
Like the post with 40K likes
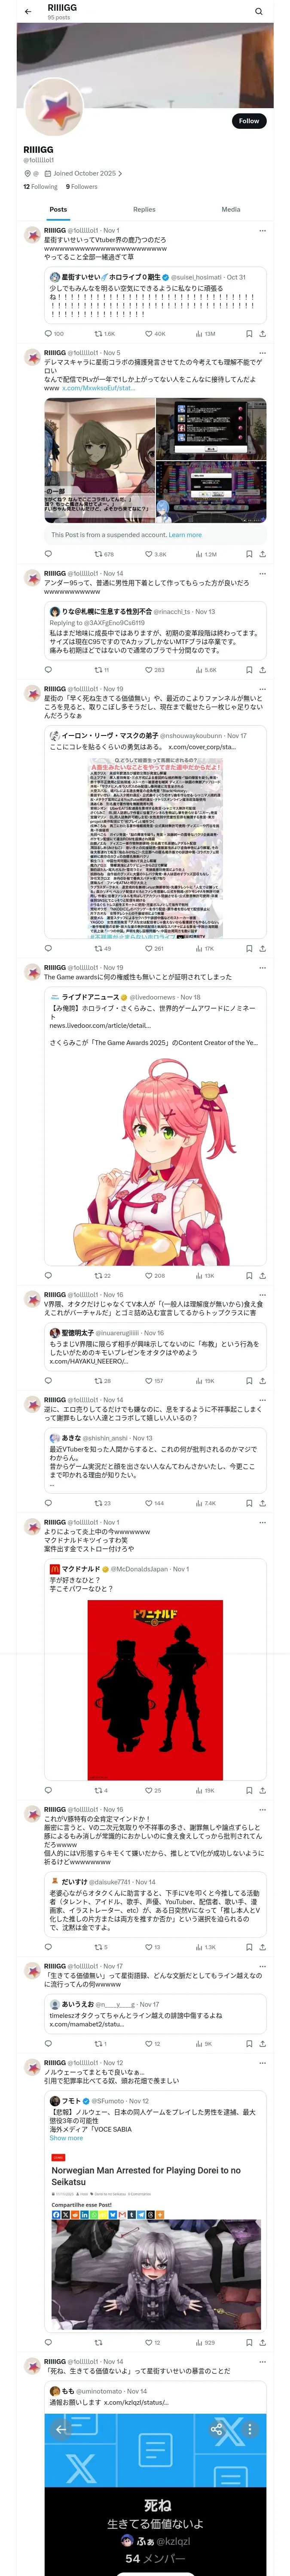155,334
